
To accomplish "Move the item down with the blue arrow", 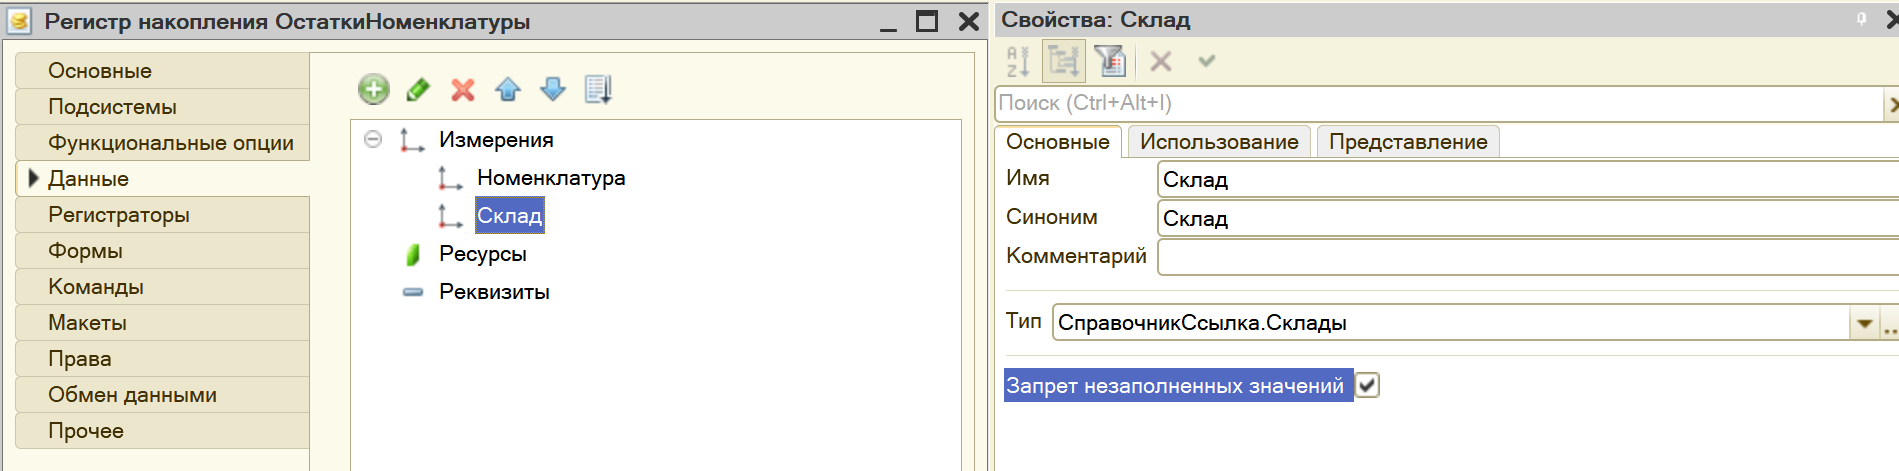I will pos(553,90).
